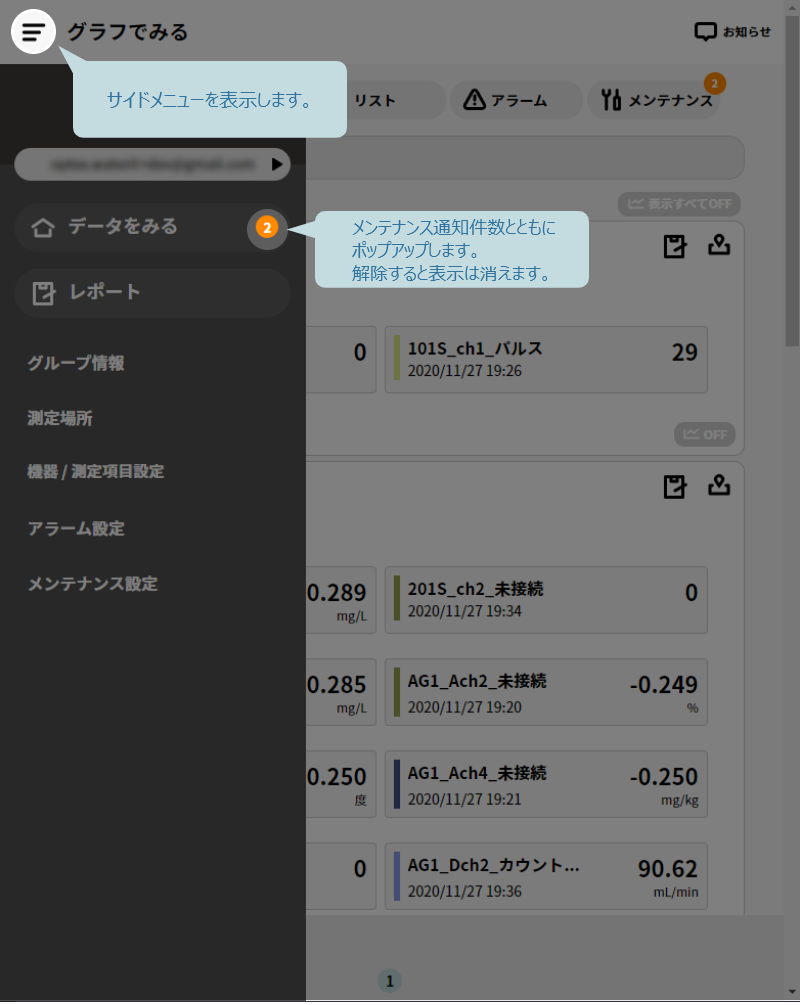Select the AG1_Ach2_未接続 data card
Screen dimensions: 800x1005
click(546, 692)
